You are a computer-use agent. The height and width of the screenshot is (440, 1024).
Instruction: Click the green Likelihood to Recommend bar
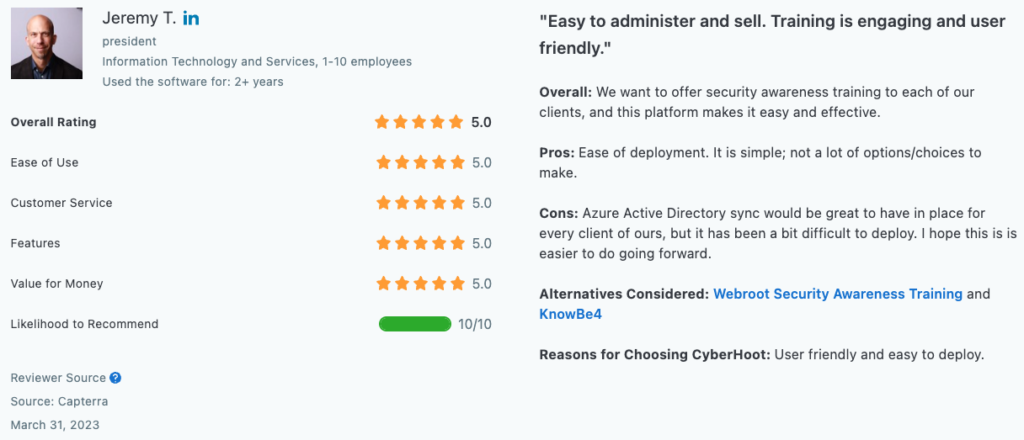(x=415, y=324)
